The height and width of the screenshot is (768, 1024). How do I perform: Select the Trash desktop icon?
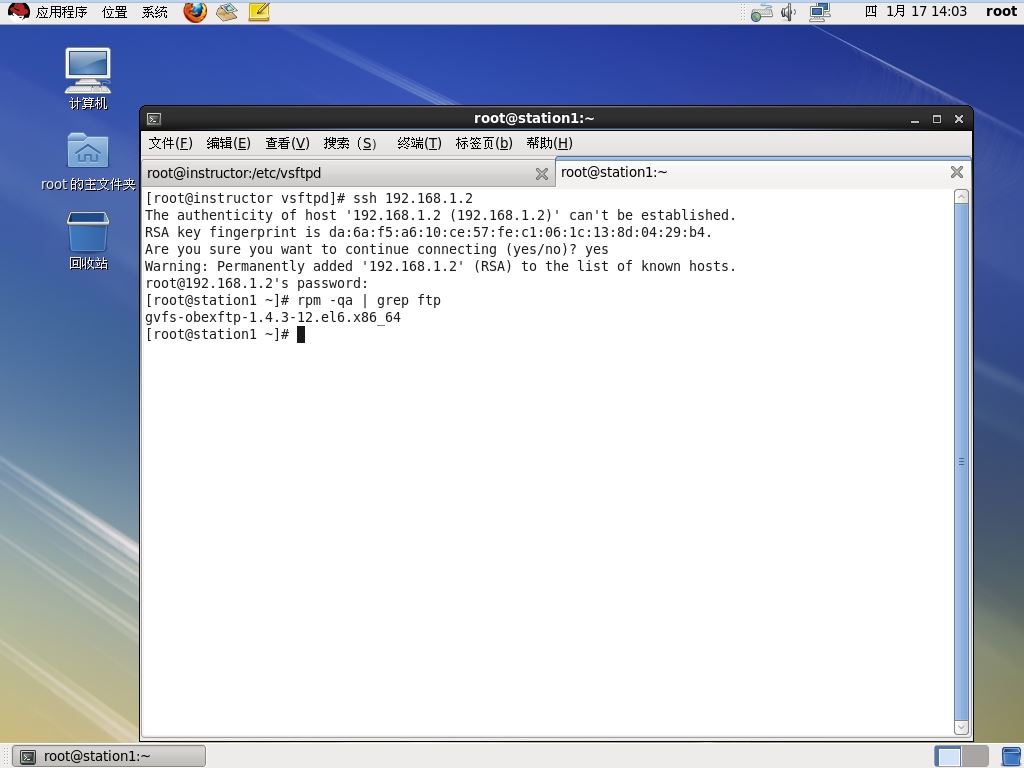[88, 240]
